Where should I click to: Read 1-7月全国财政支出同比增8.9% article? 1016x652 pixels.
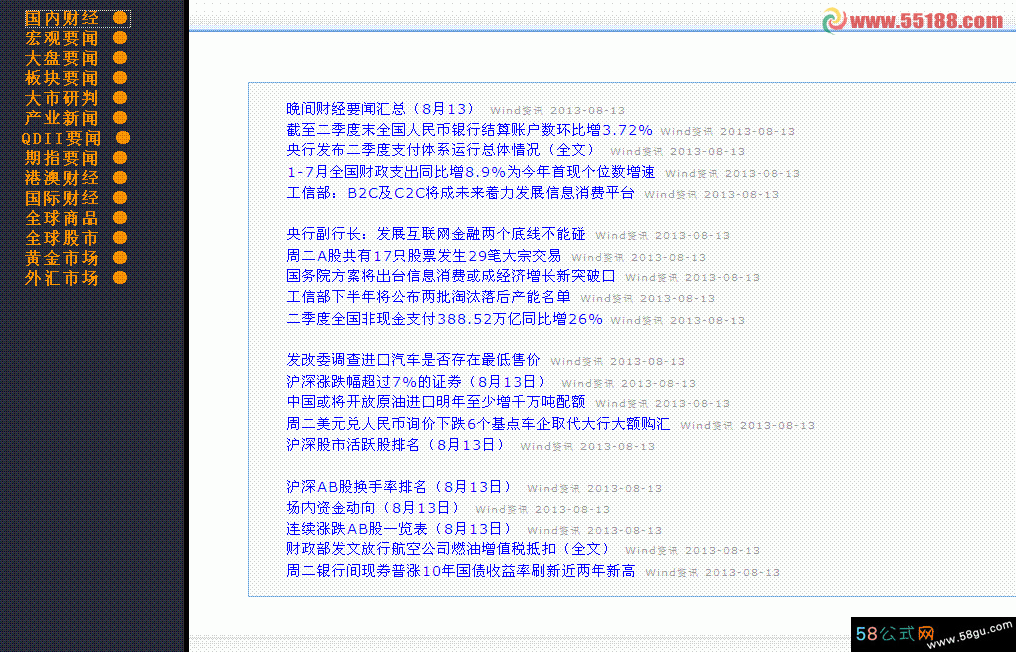470,172
